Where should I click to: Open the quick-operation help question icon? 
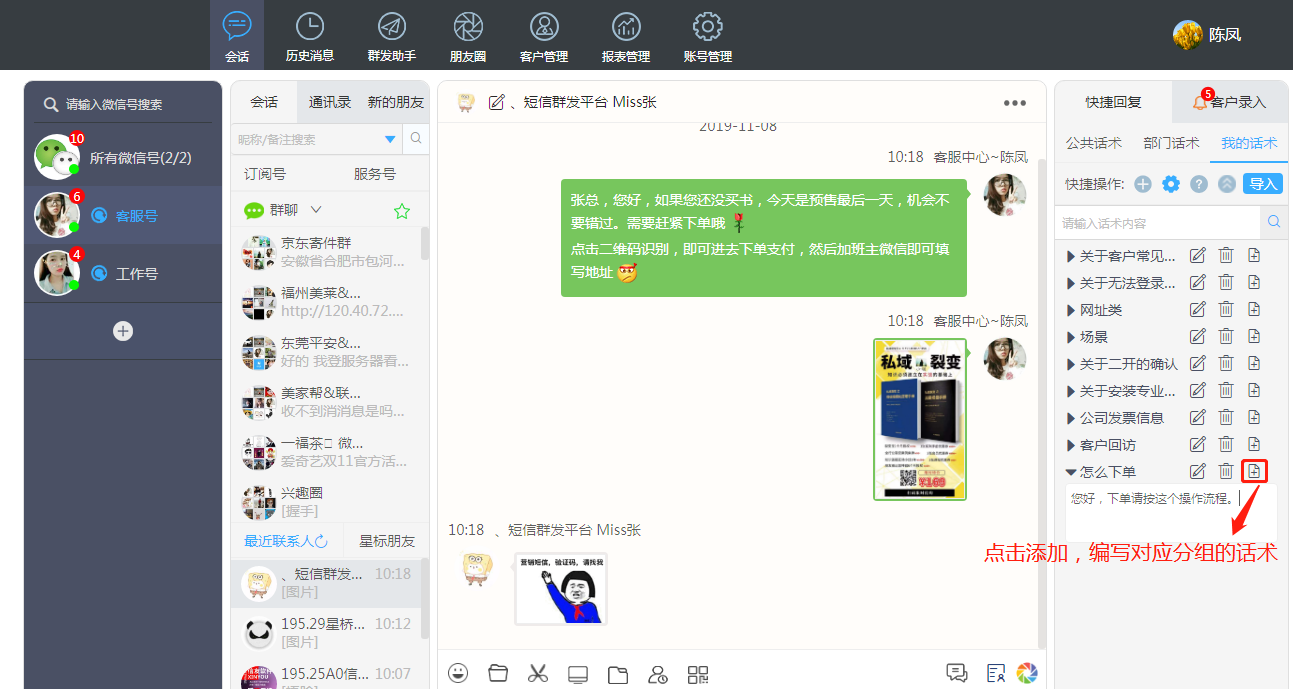point(1199,184)
